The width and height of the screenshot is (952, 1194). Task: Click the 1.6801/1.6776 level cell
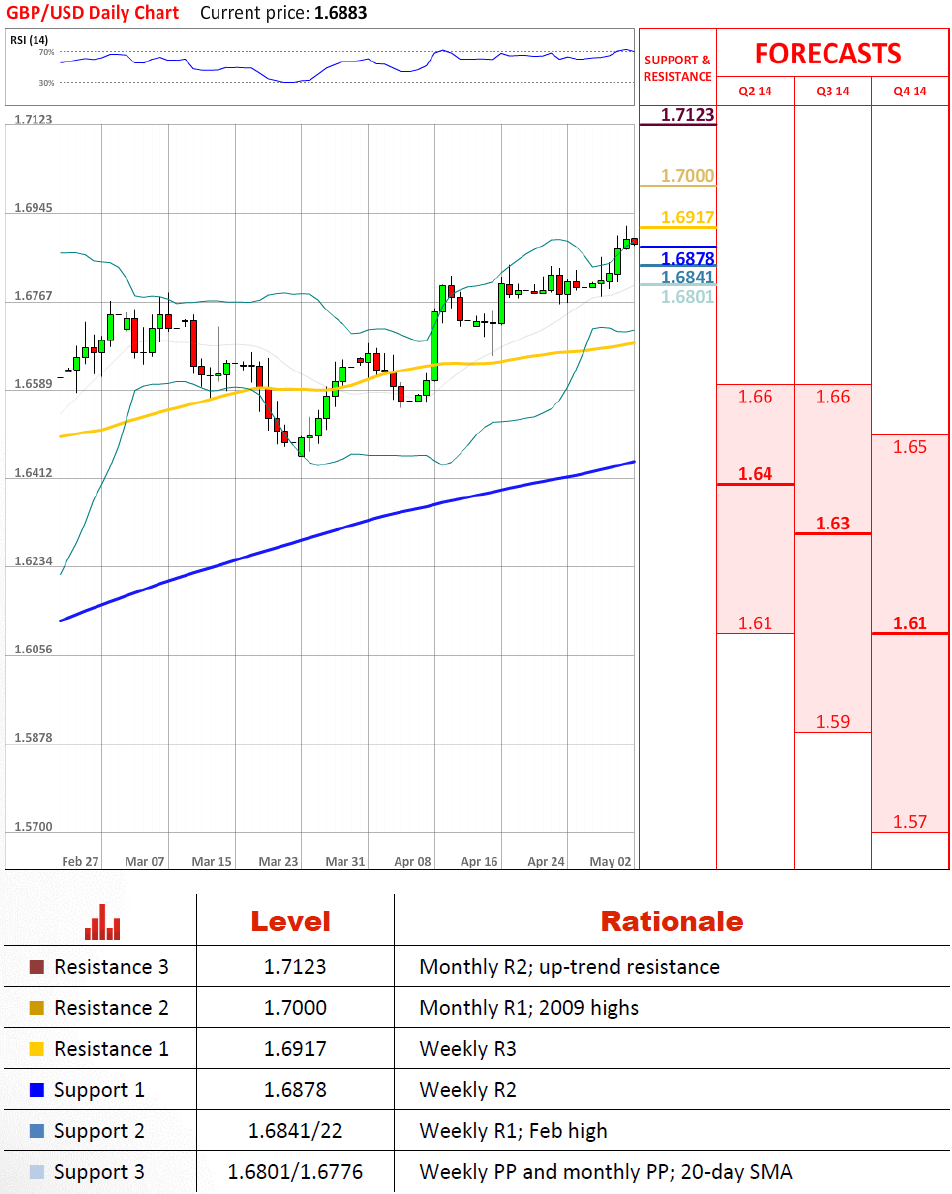pyautogui.click(x=295, y=1173)
